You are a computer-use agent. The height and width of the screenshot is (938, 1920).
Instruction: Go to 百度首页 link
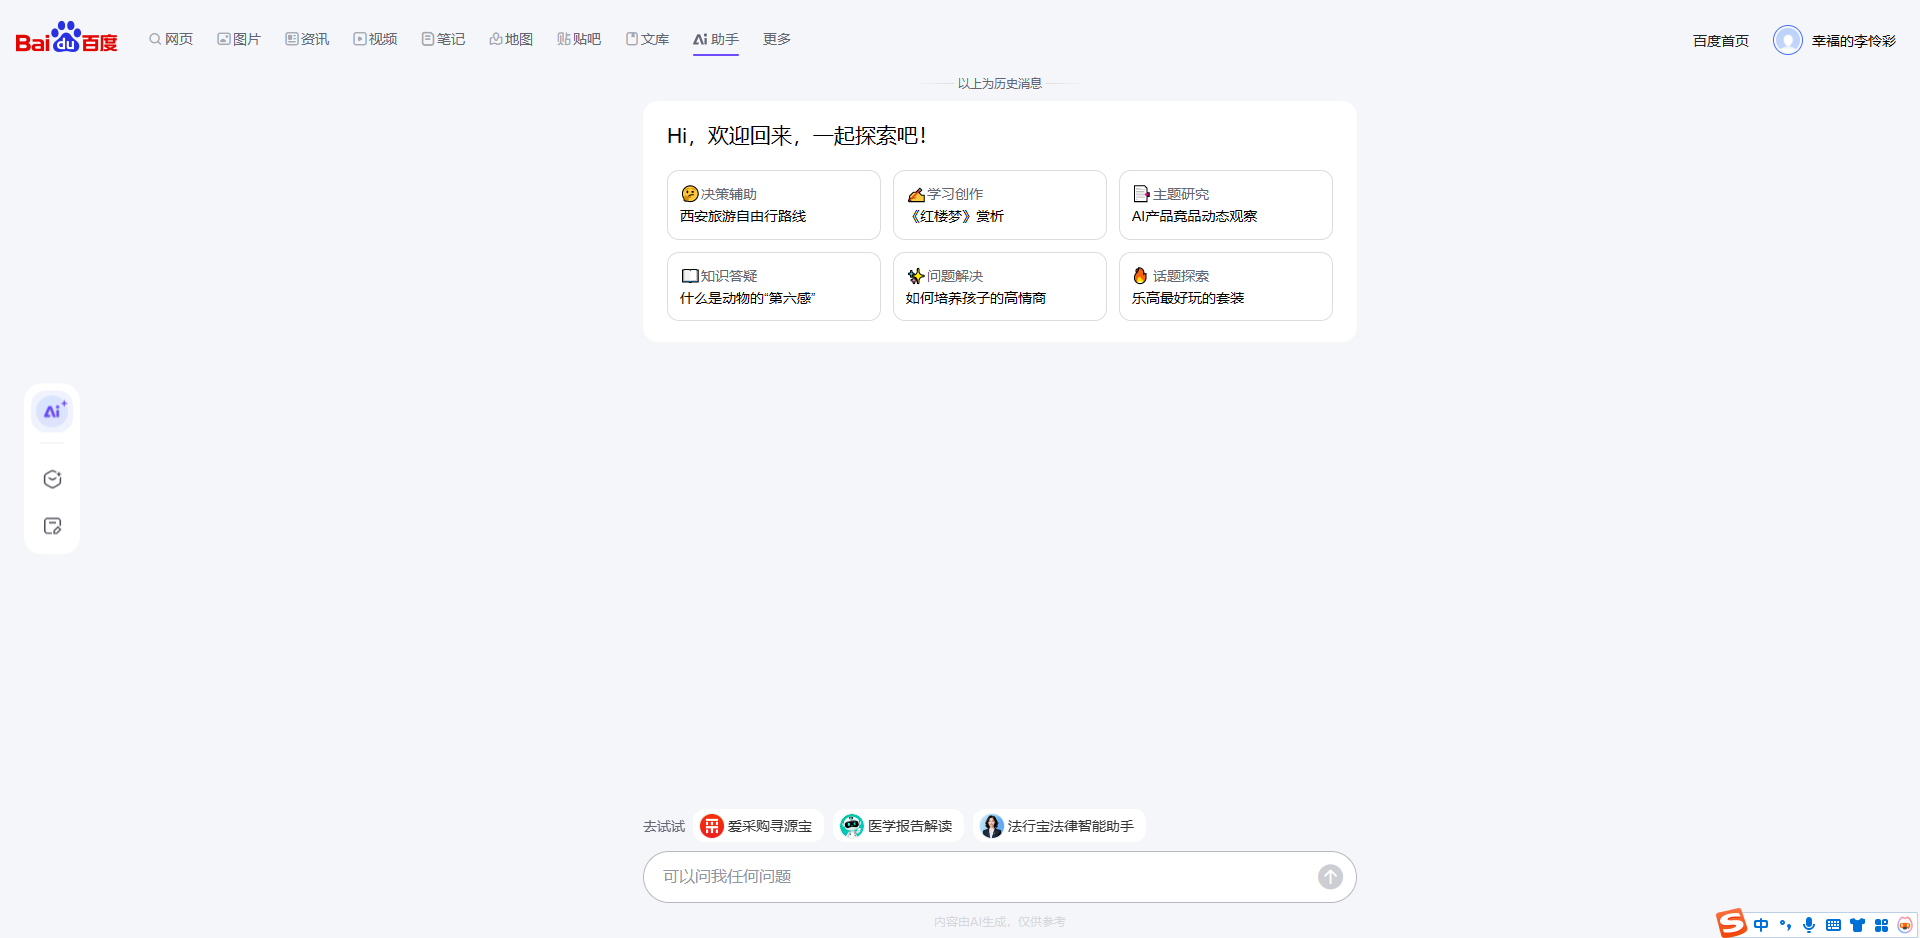click(1719, 40)
